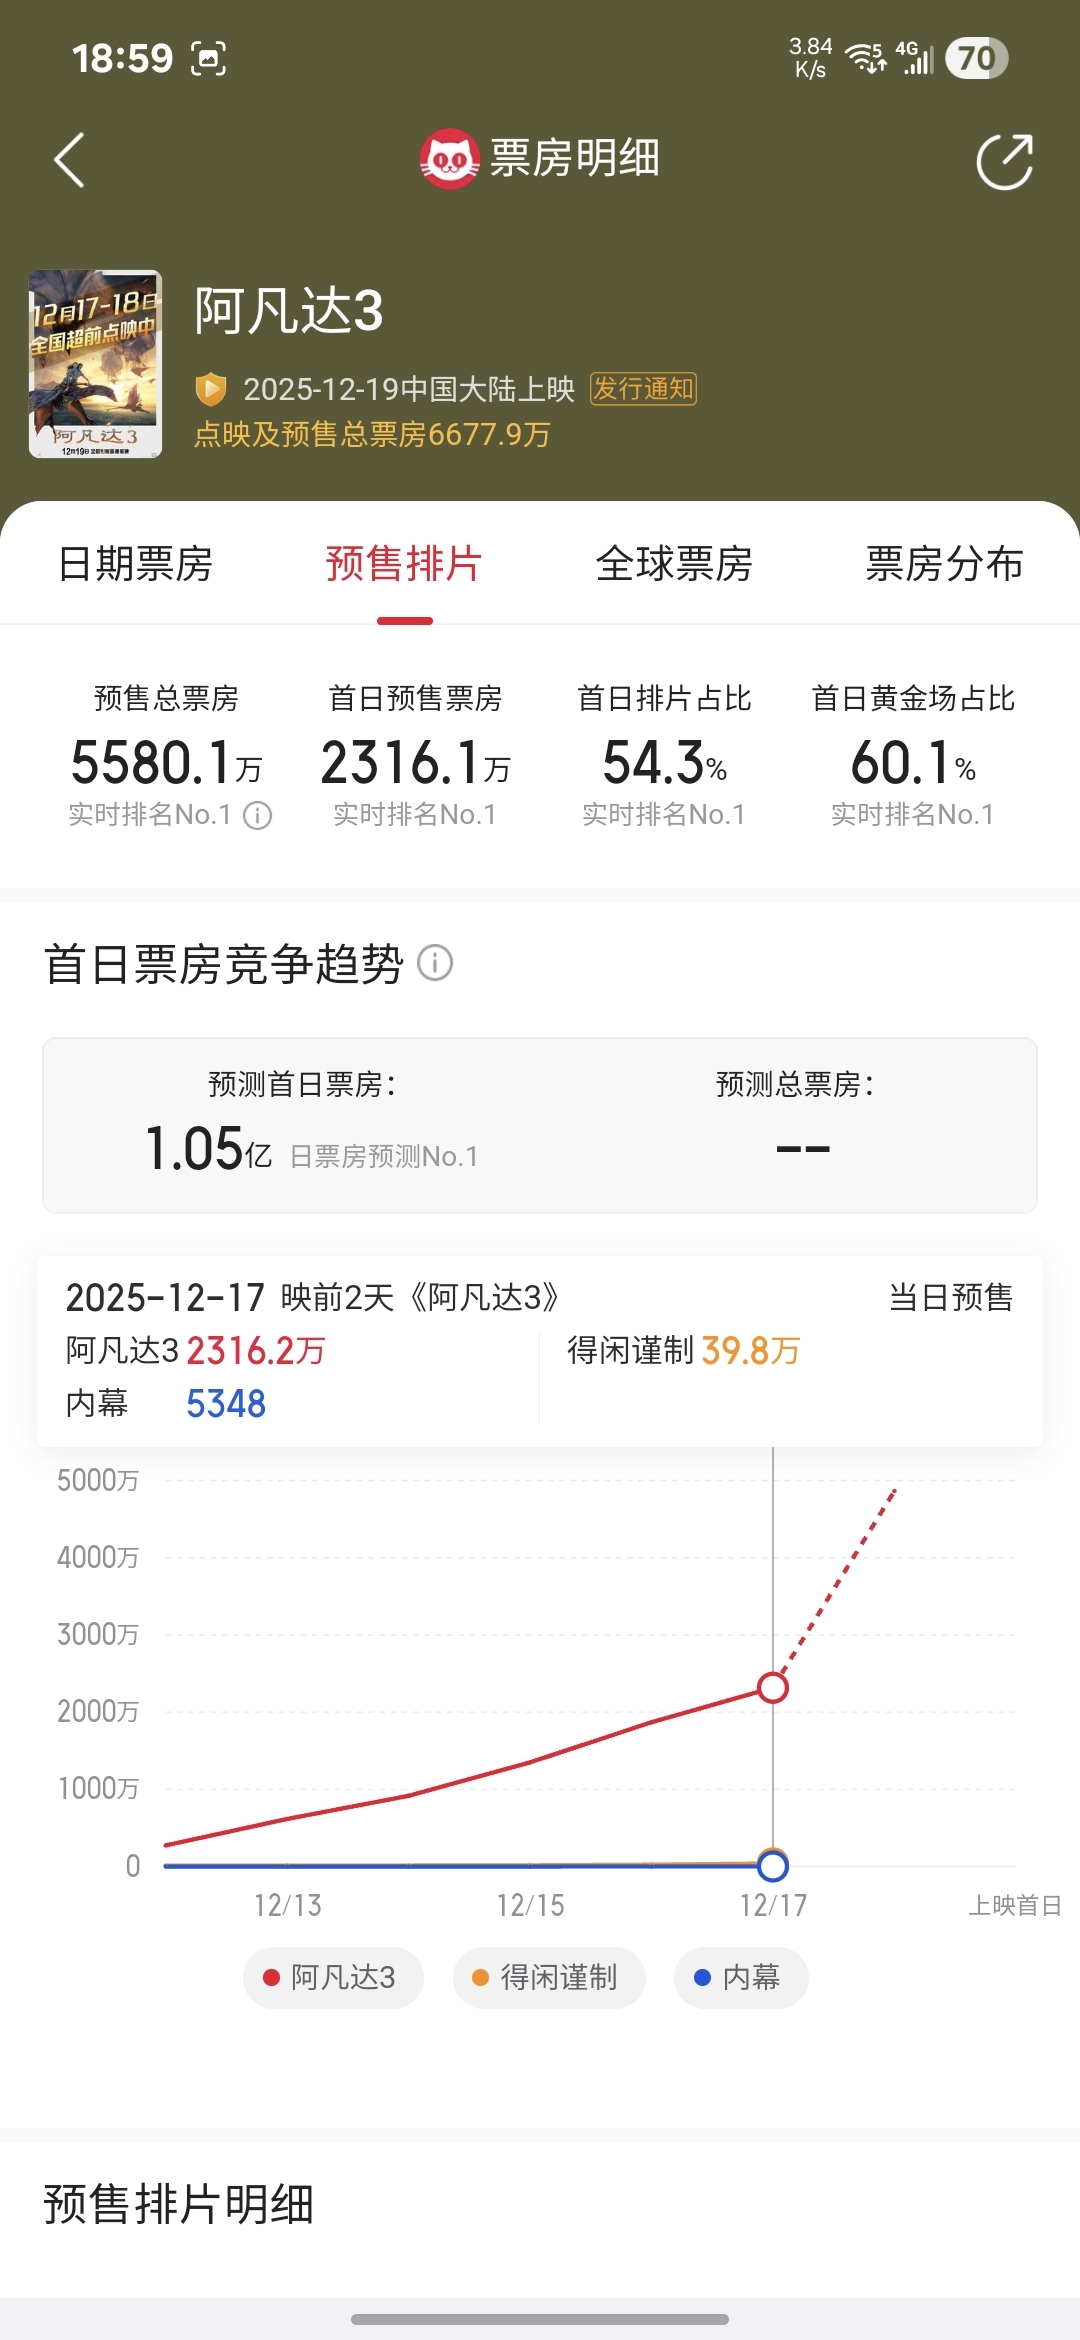This screenshot has width=1080, height=2340.
Task: Tap 首日黄金场占比 60.1% value
Action: pyautogui.click(x=913, y=763)
